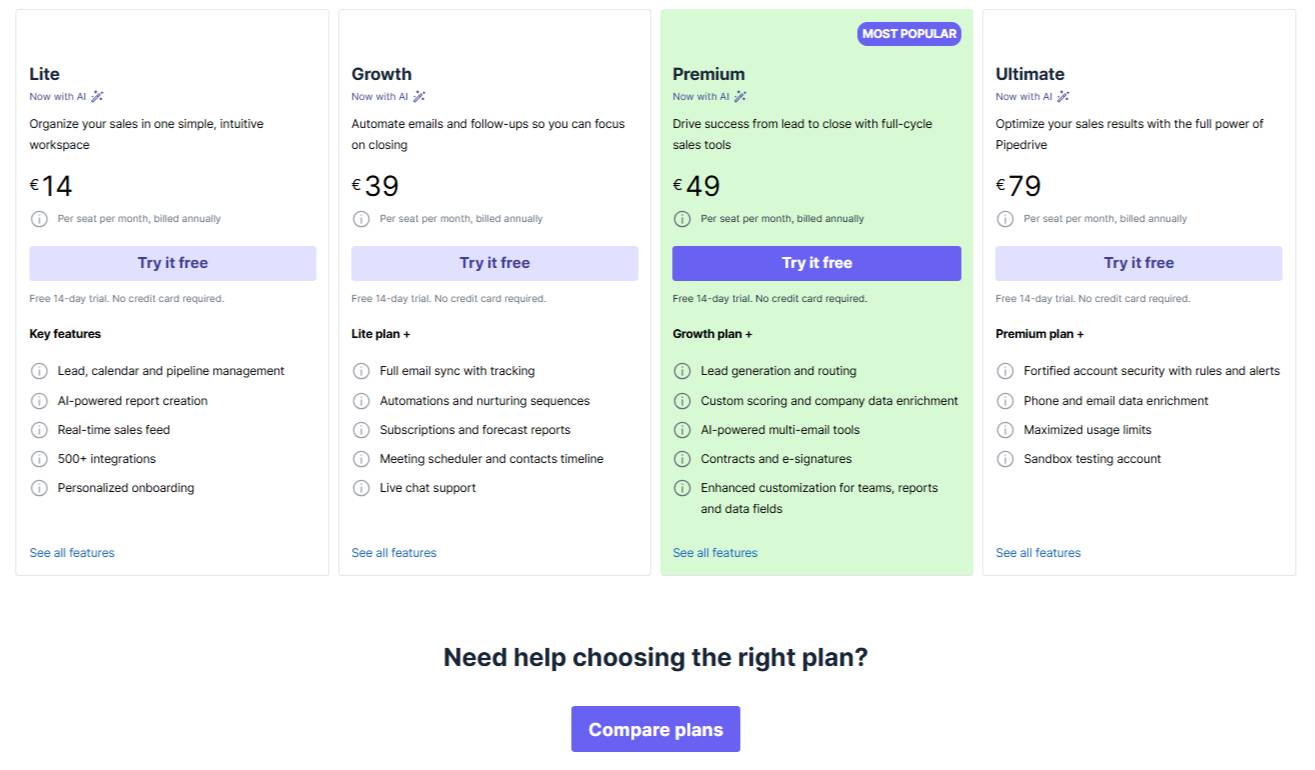Open the Compare plans page
The image size is (1315, 770).
point(655,729)
